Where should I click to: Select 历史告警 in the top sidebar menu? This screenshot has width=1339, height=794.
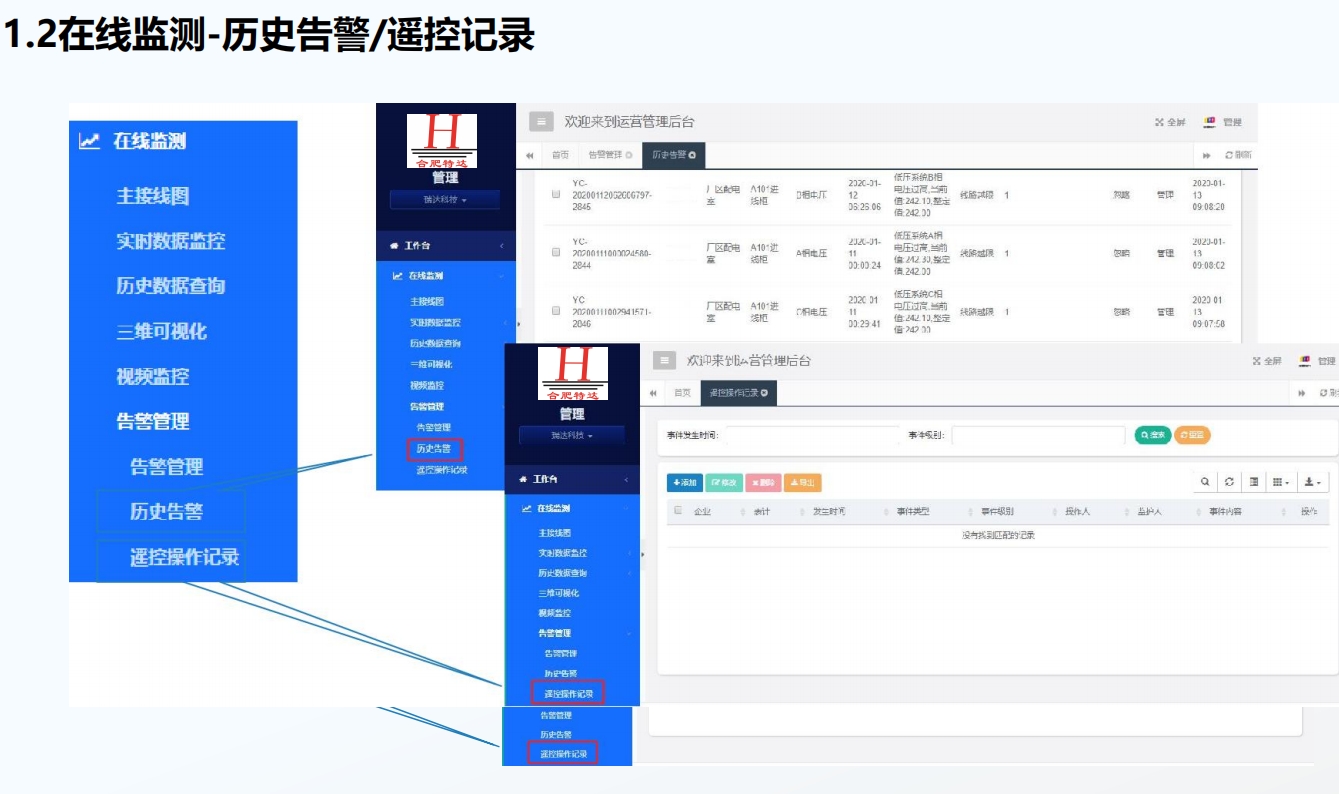(x=434, y=449)
